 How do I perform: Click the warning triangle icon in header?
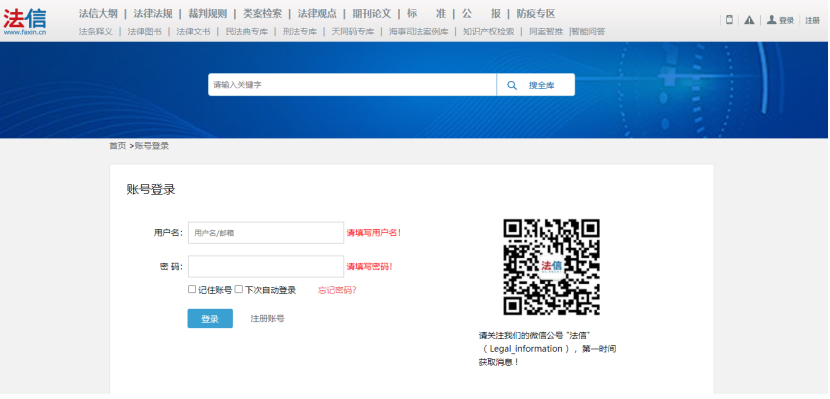click(x=749, y=20)
